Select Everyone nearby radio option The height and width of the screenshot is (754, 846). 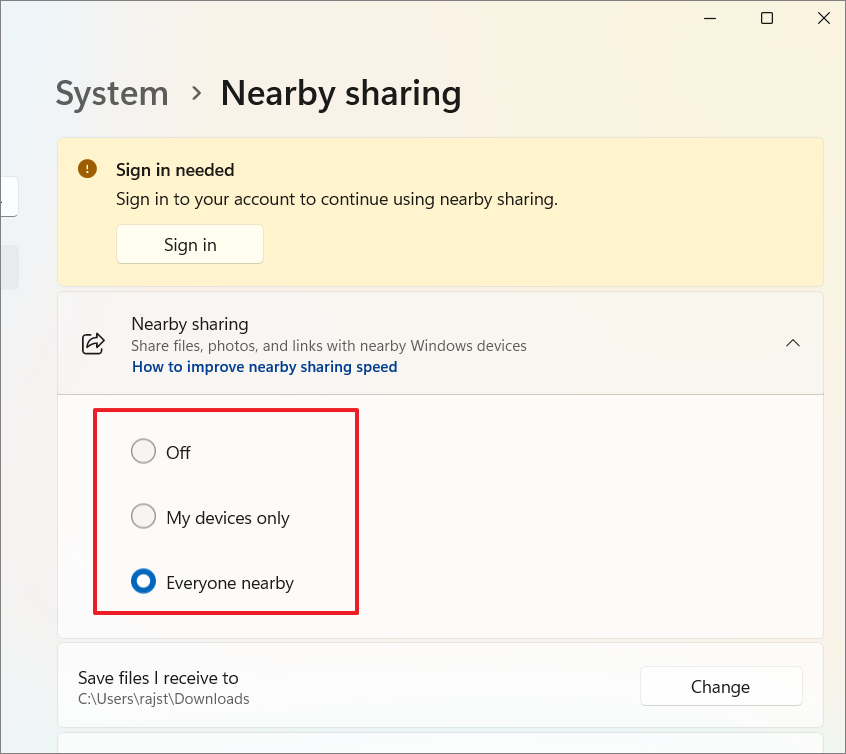click(x=144, y=581)
